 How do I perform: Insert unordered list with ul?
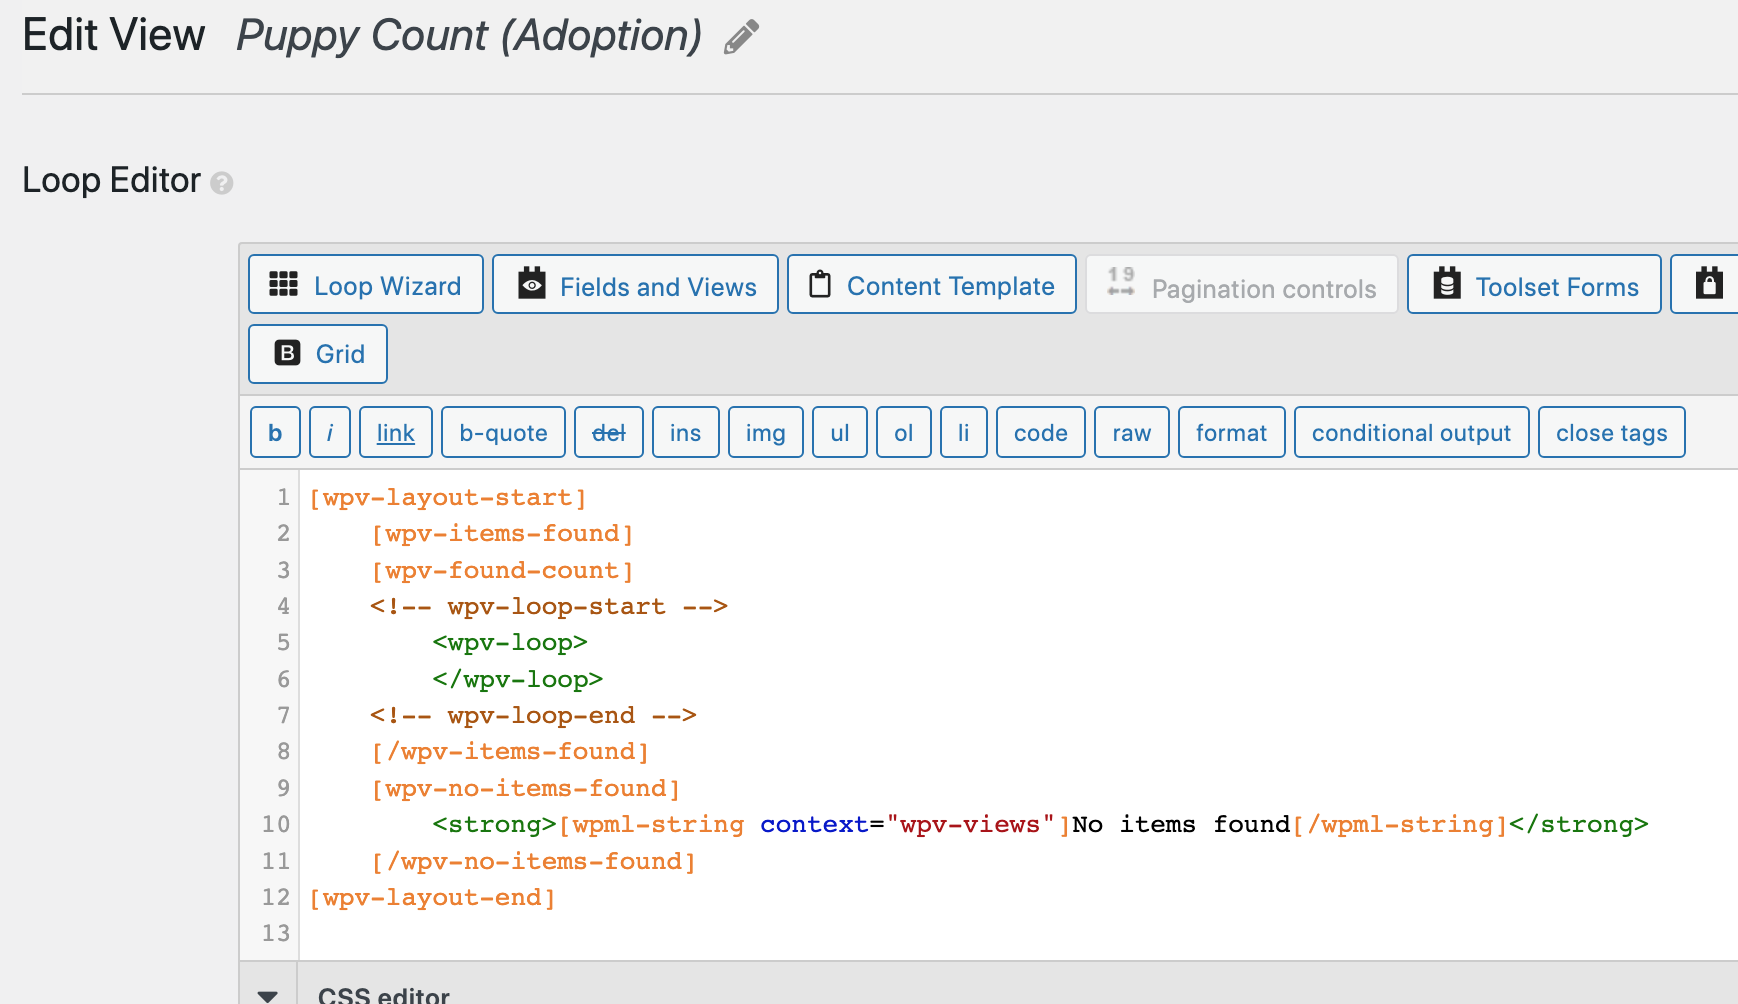(840, 432)
